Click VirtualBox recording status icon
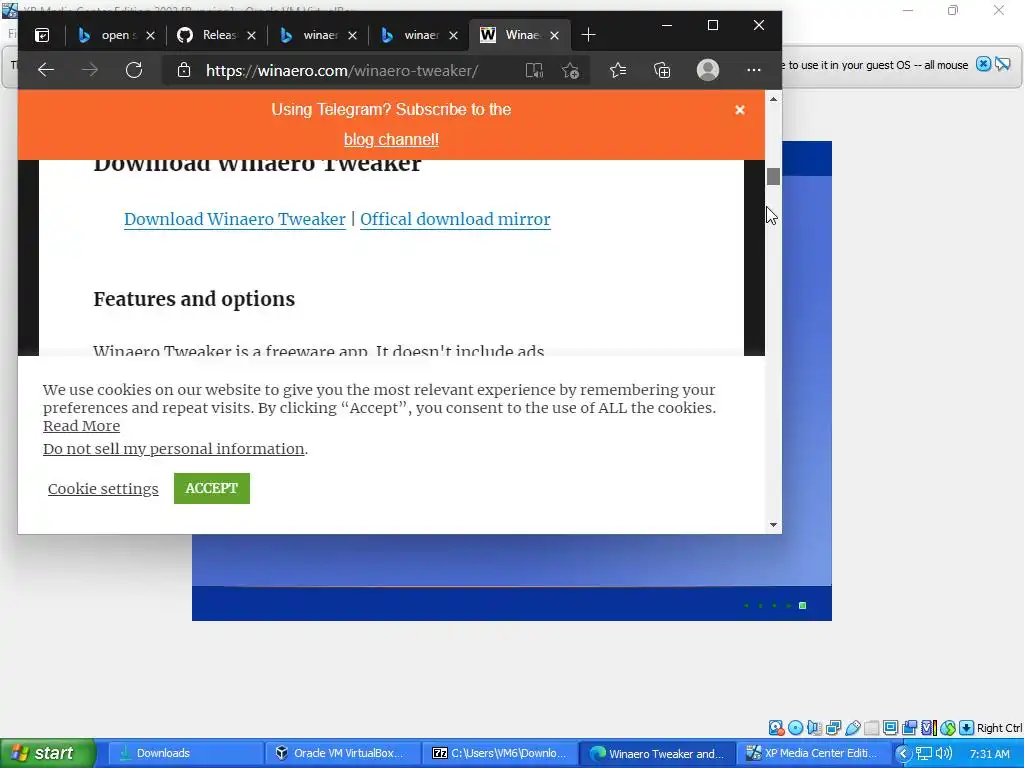The width and height of the screenshot is (1024, 768). tap(909, 728)
